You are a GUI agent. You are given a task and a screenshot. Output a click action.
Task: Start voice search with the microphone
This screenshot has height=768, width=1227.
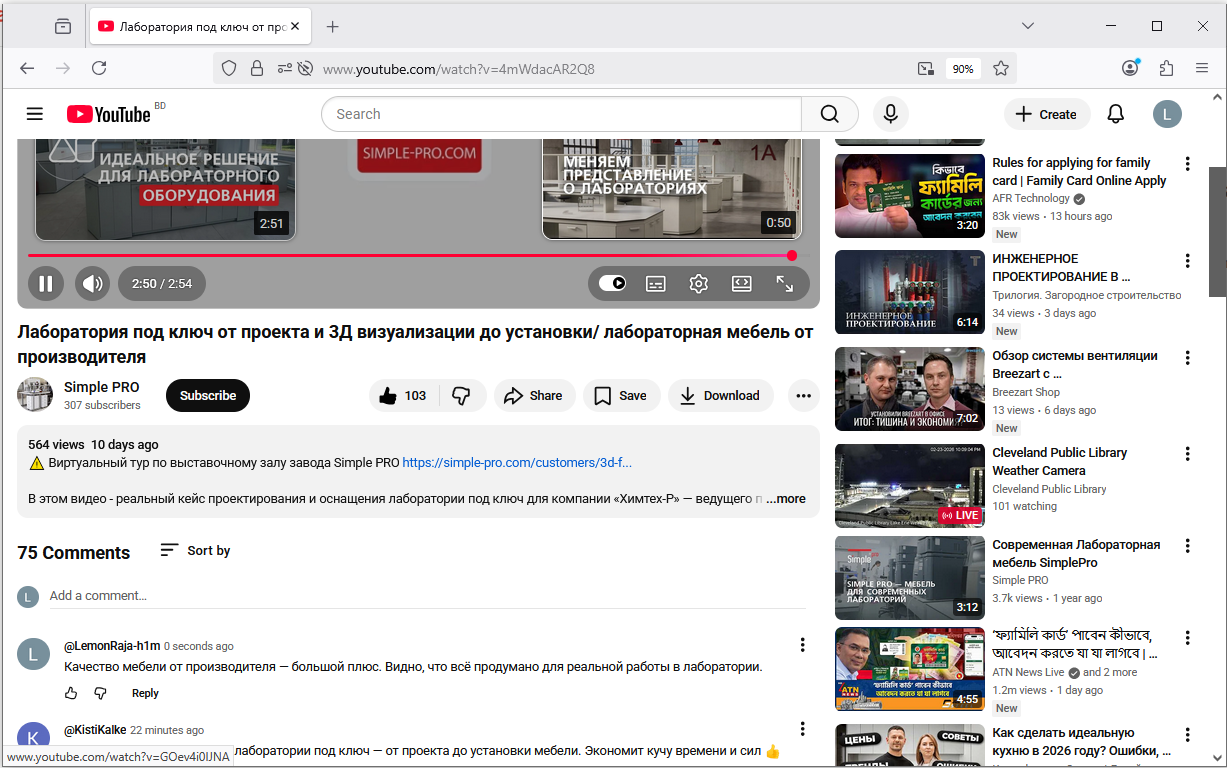(x=890, y=114)
